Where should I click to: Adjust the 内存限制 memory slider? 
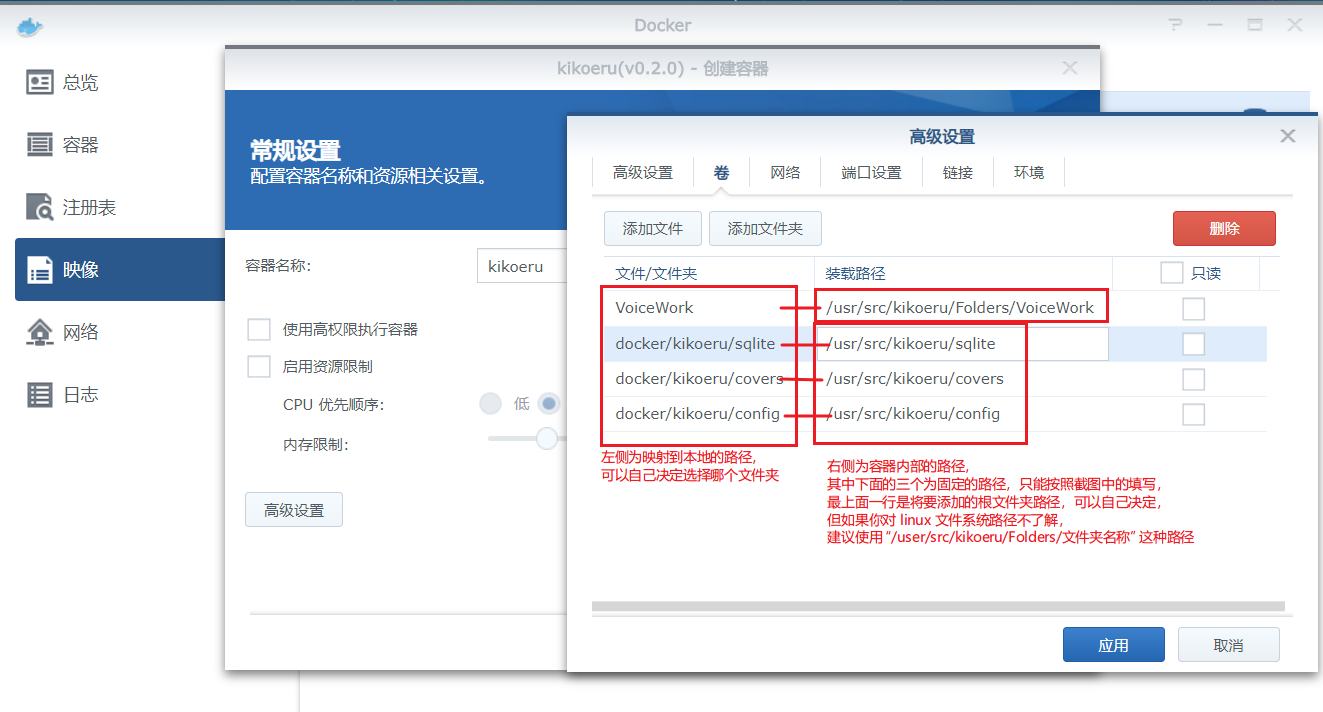pyautogui.click(x=546, y=438)
